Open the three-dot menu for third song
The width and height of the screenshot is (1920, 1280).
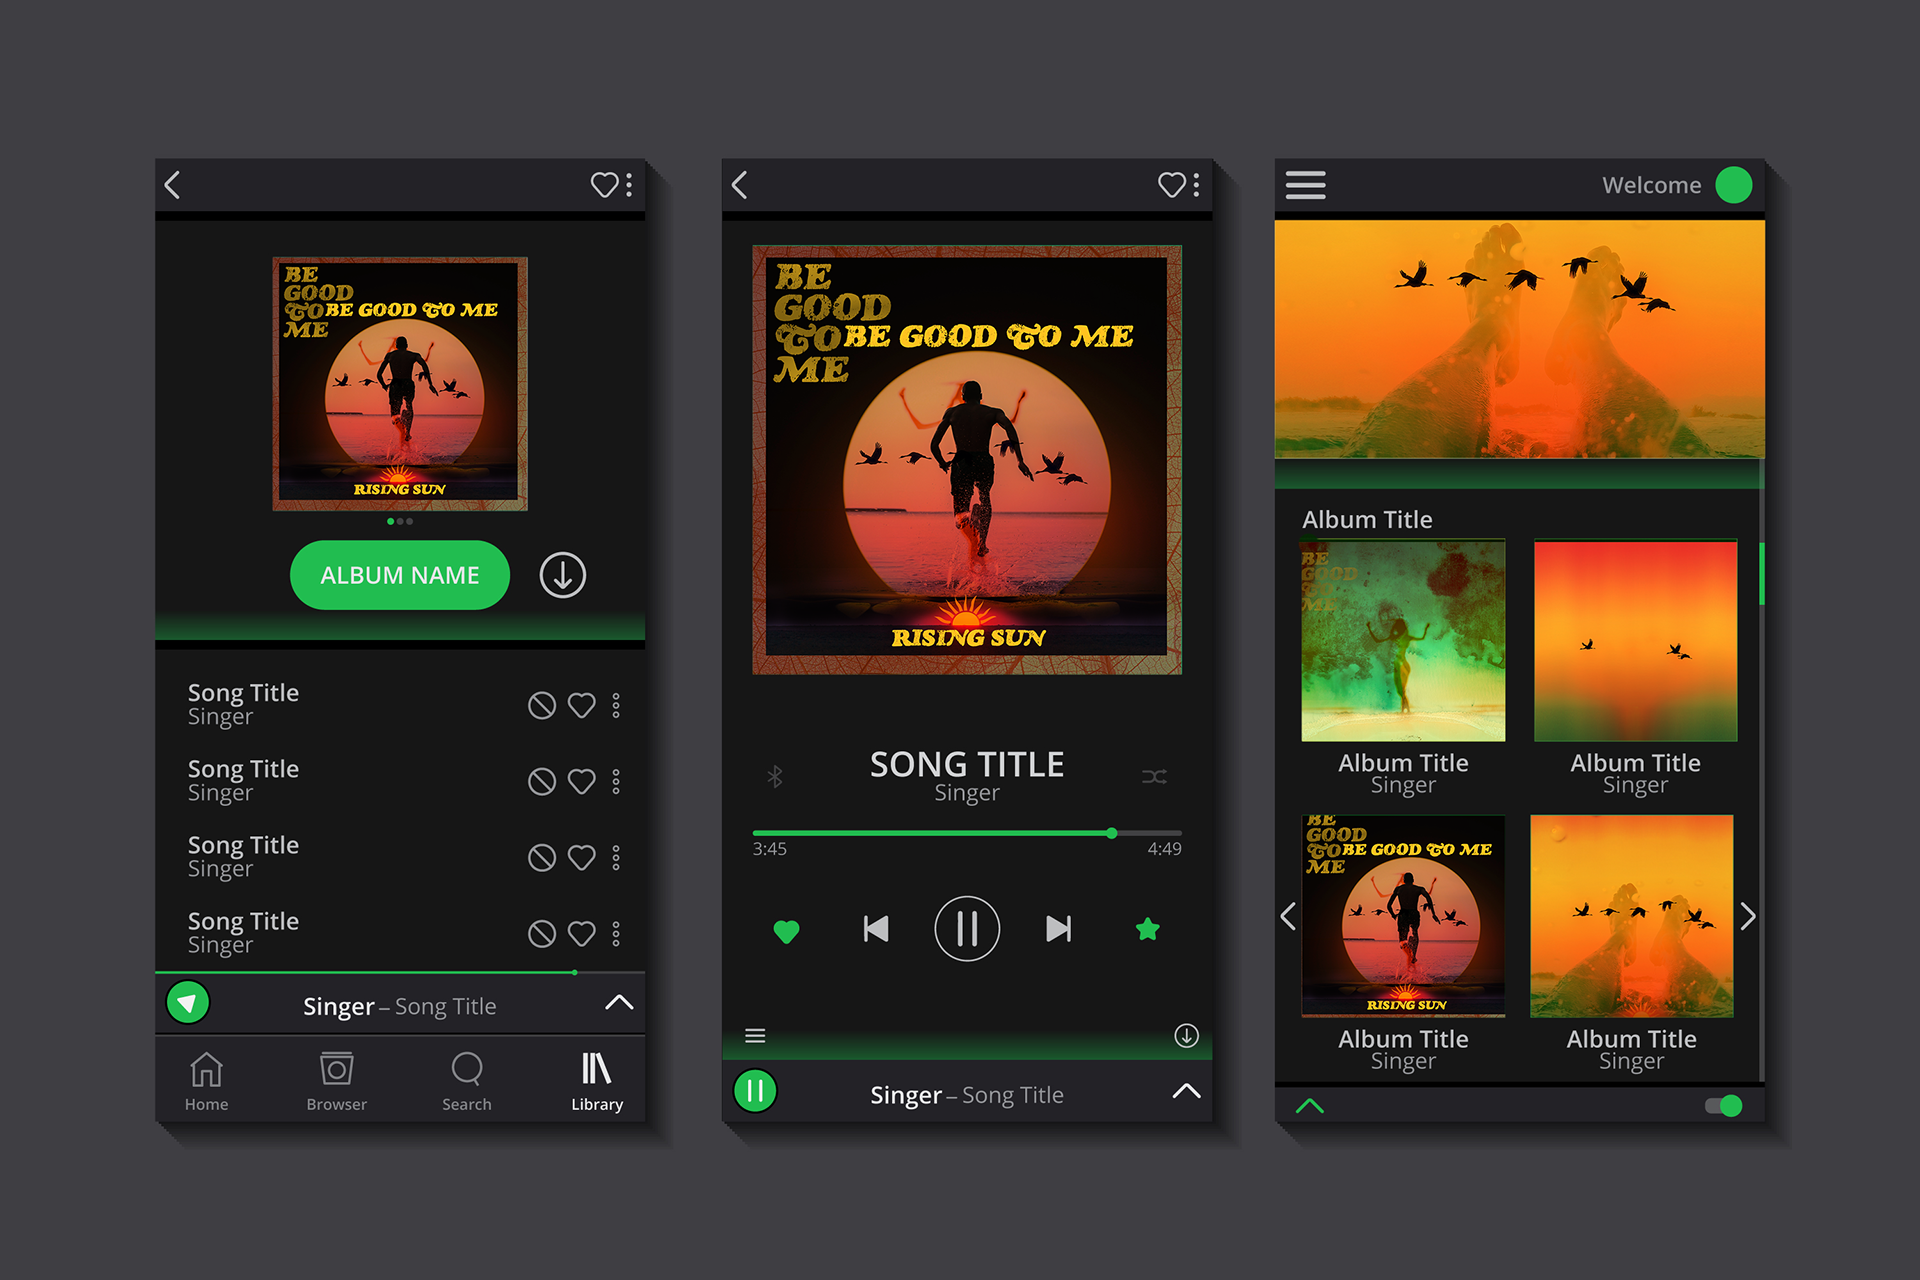coord(616,858)
